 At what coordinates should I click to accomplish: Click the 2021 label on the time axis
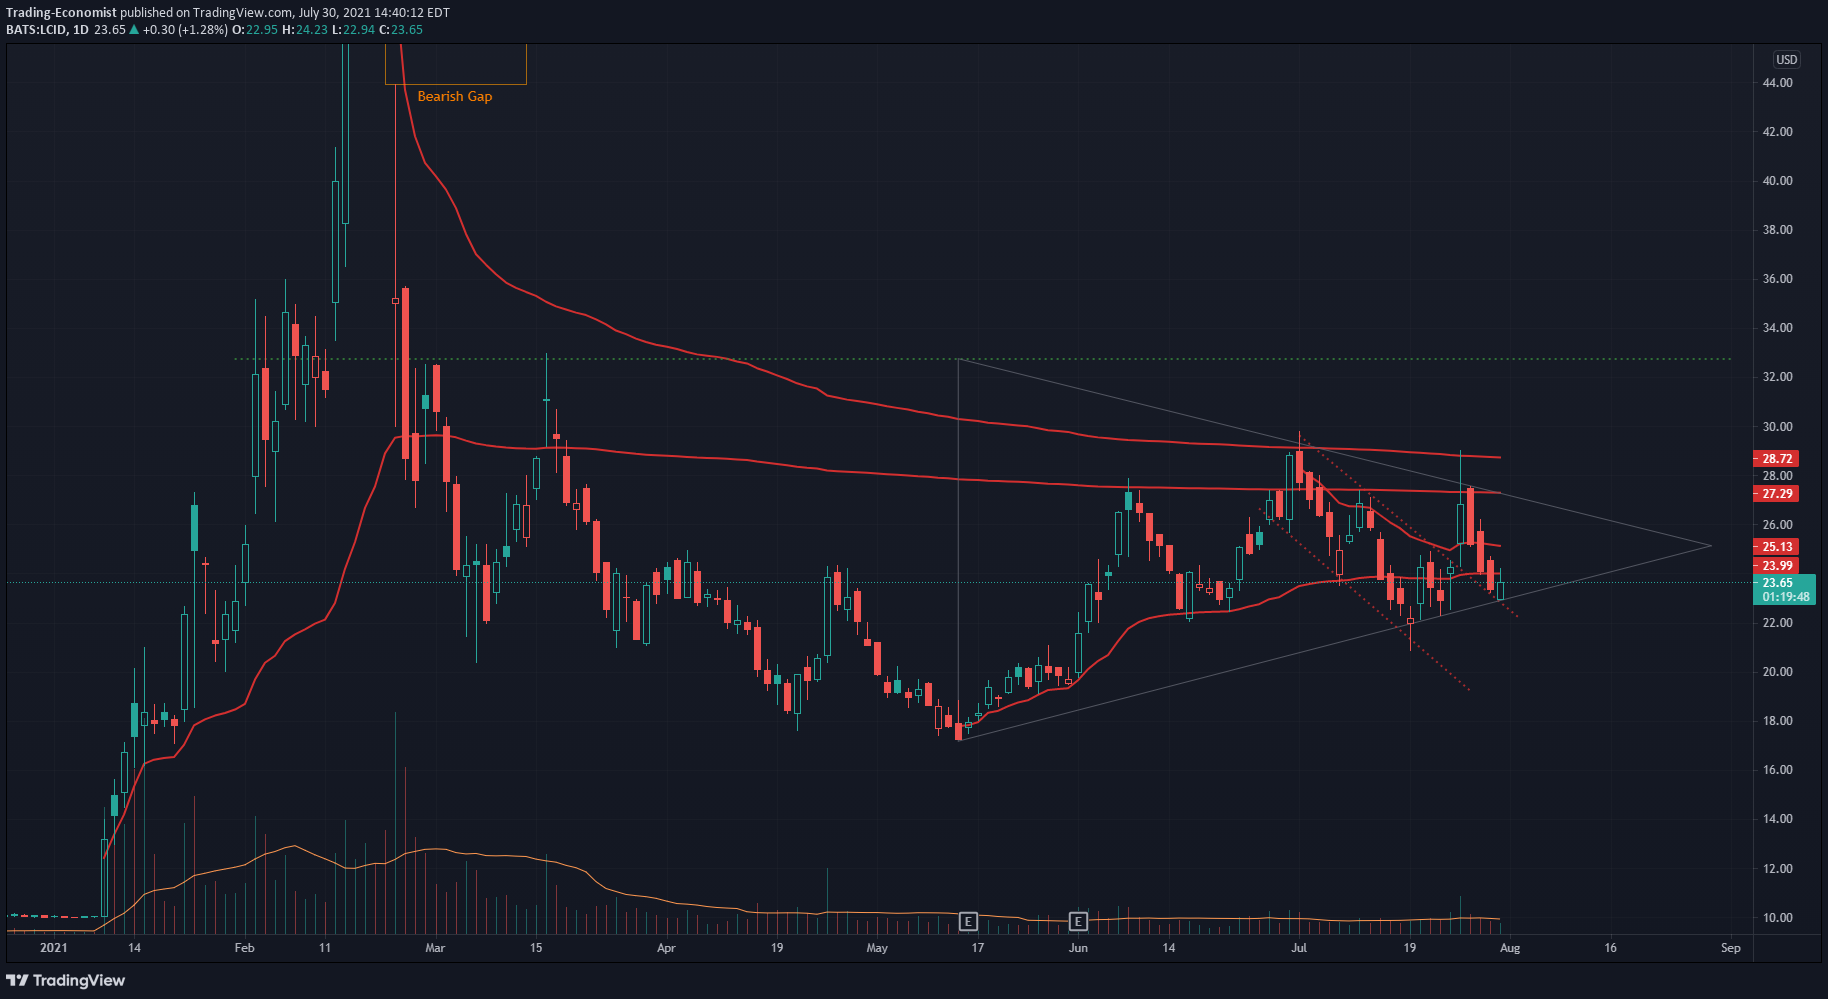(x=54, y=947)
